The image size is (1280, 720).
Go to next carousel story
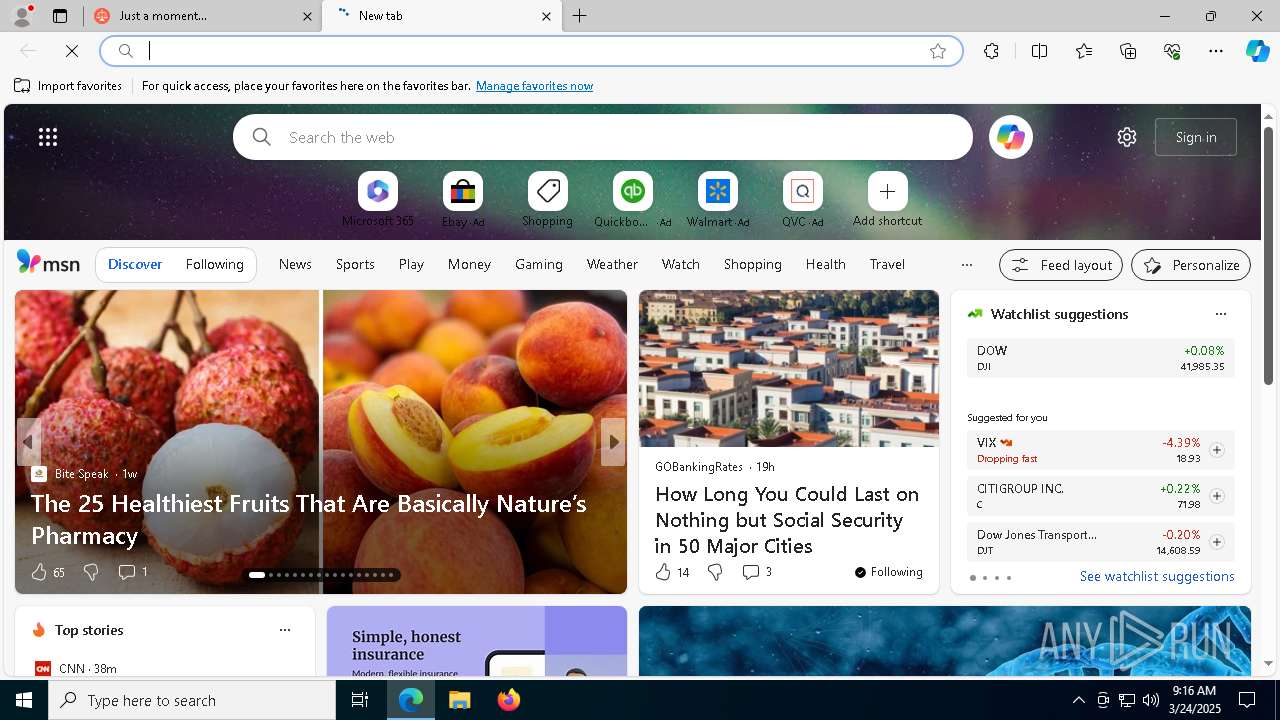coord(613,442)
